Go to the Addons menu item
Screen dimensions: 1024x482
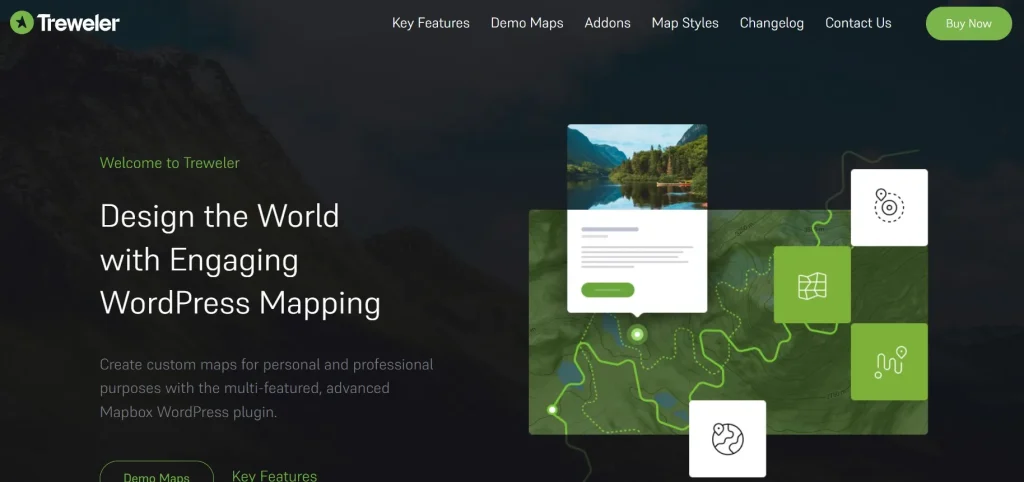tap(607, 24)
